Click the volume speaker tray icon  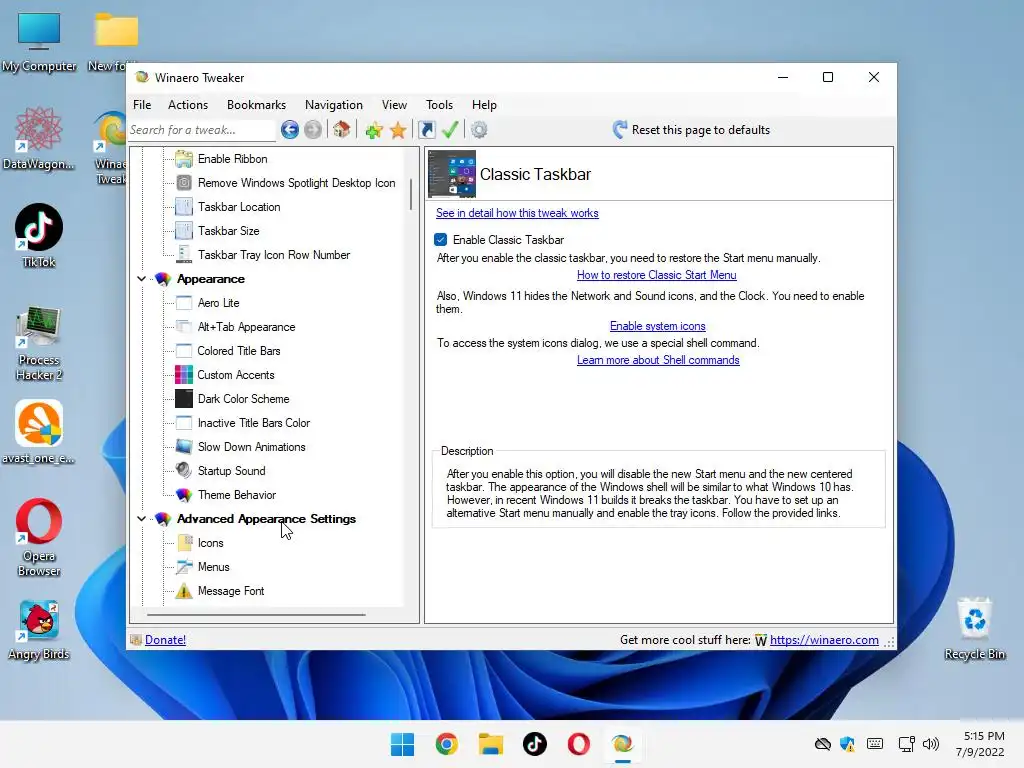click(931, 744)
